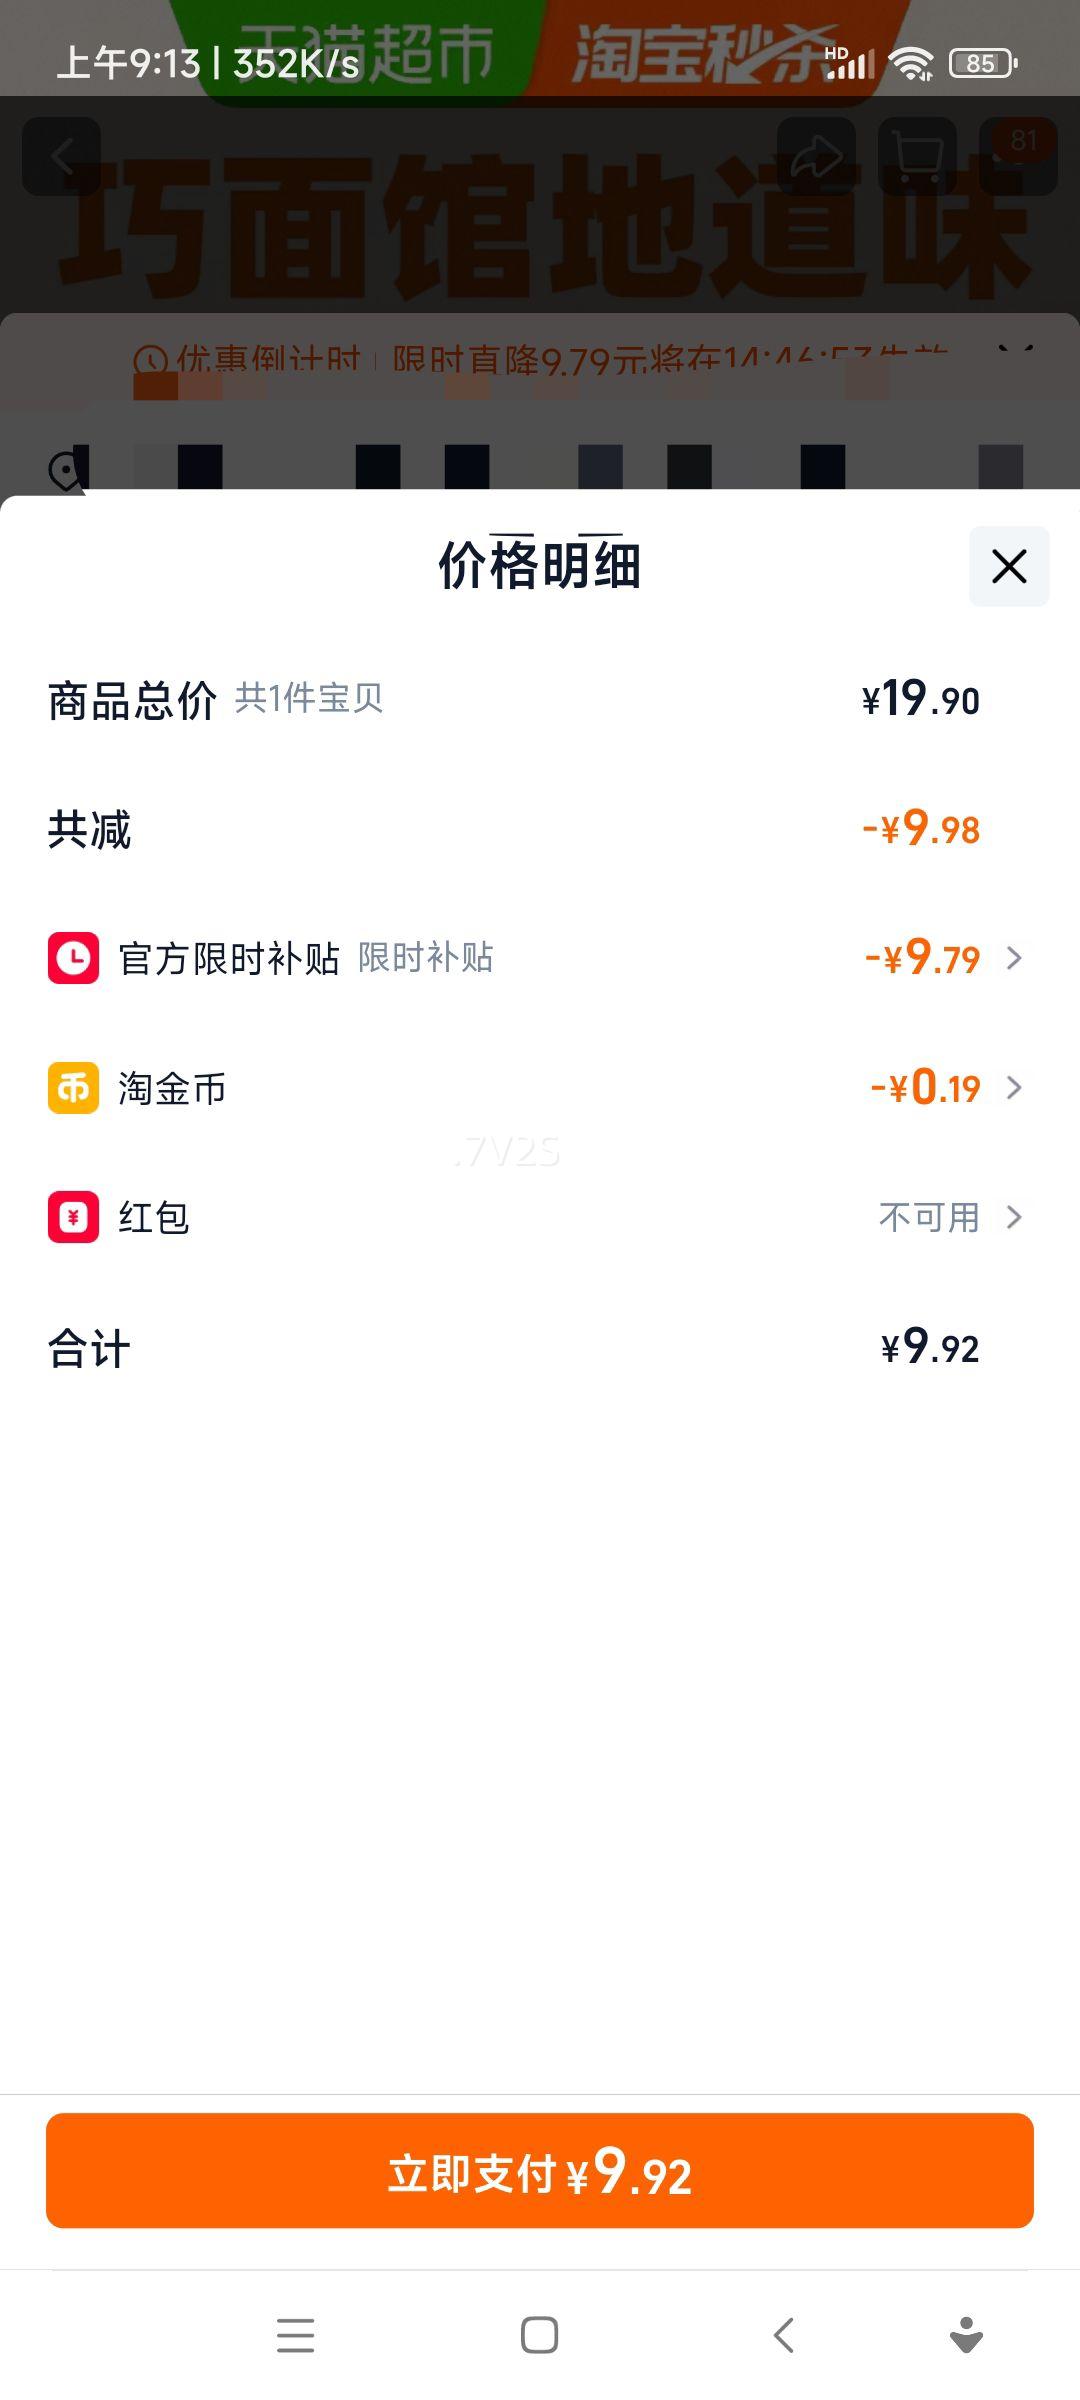The width and height of the screenshot is (1080, 2400).
Task: Expand 官方限时补贴 discount details chevron
Action: click(1014, 958)
